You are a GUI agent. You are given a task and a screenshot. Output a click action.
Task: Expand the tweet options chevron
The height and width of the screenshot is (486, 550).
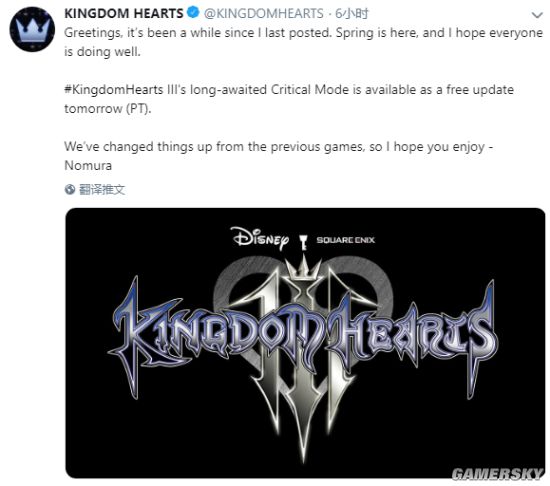point(537,15)
